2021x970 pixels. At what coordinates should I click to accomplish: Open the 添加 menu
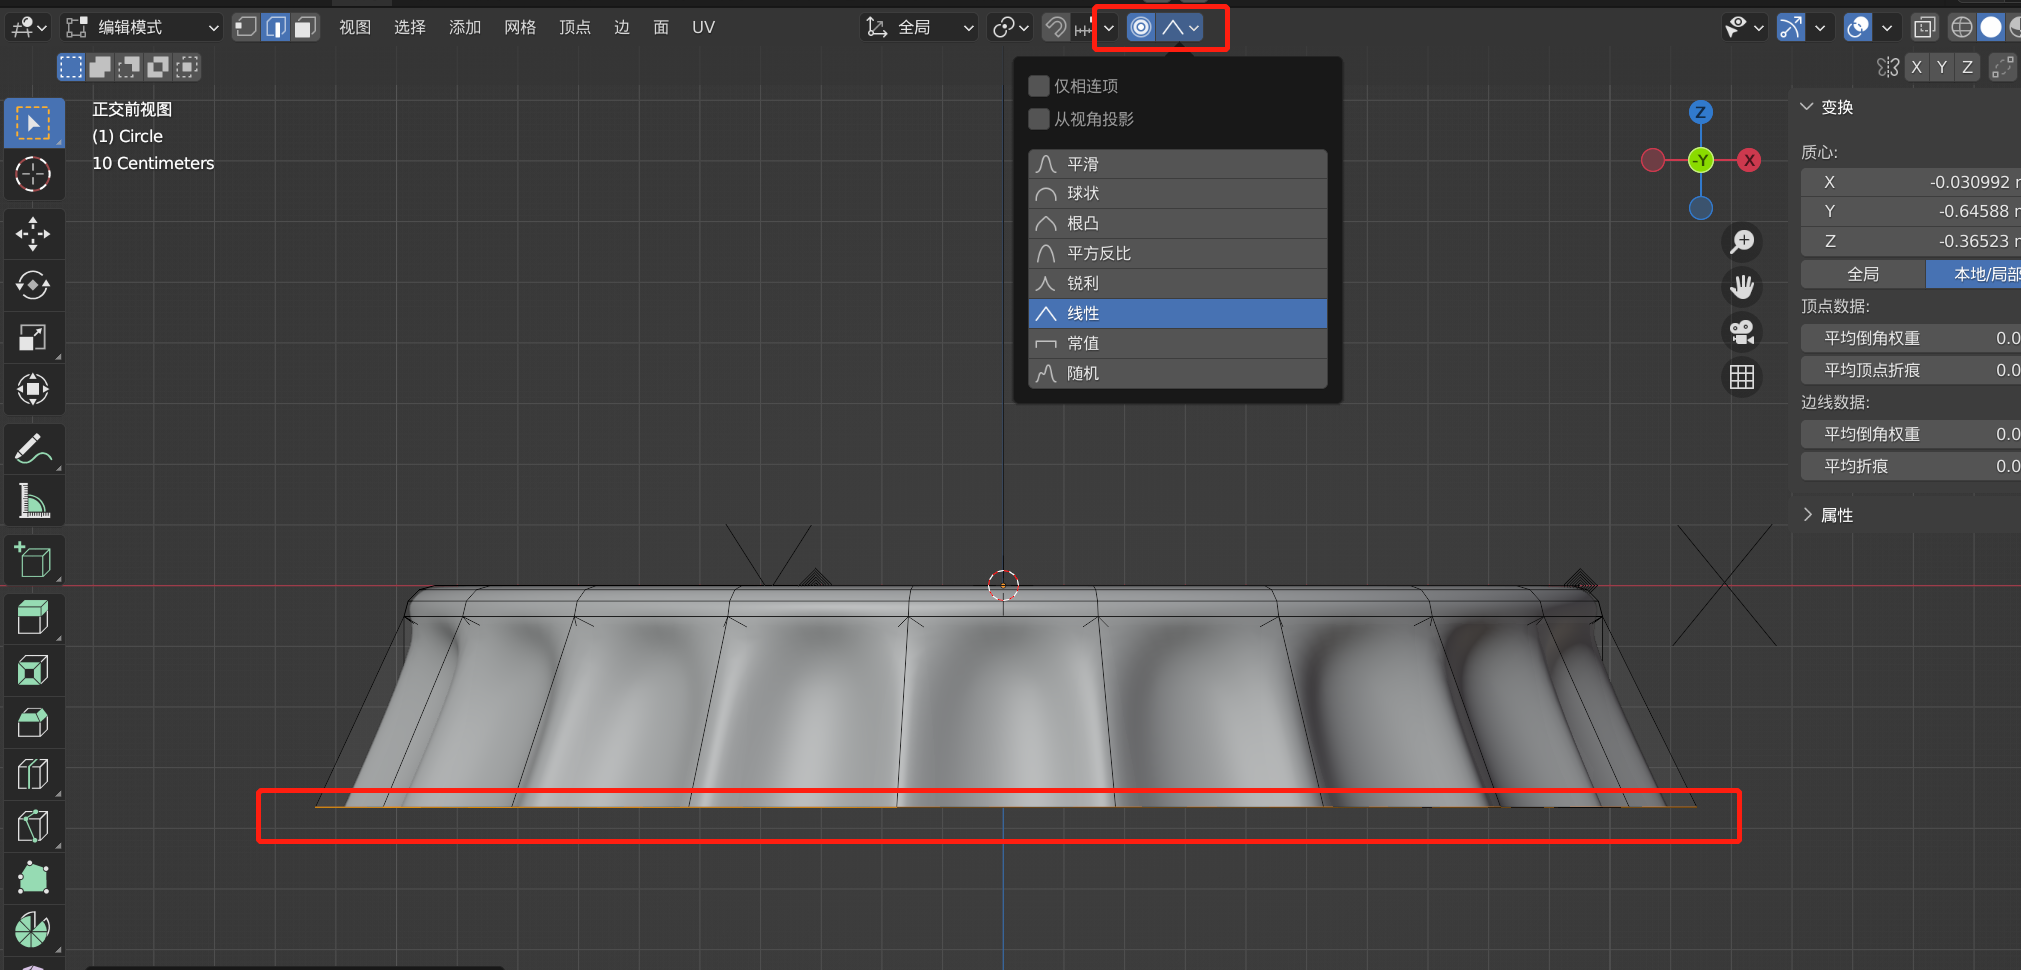pos(465,27)
